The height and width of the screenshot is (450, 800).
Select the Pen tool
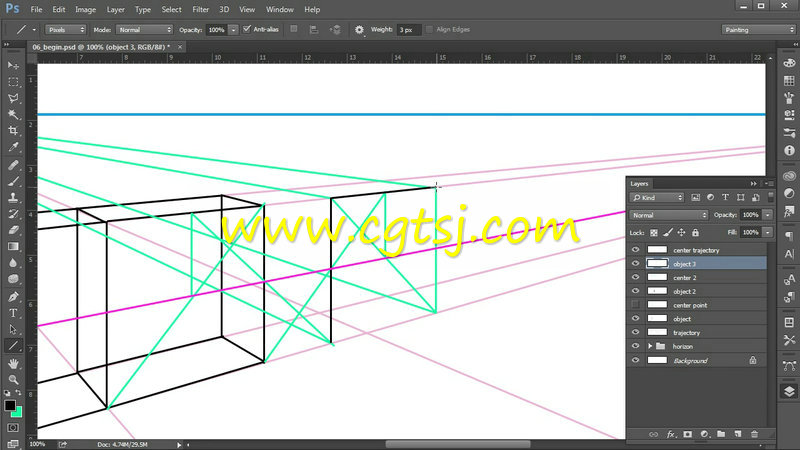point(13,296)
